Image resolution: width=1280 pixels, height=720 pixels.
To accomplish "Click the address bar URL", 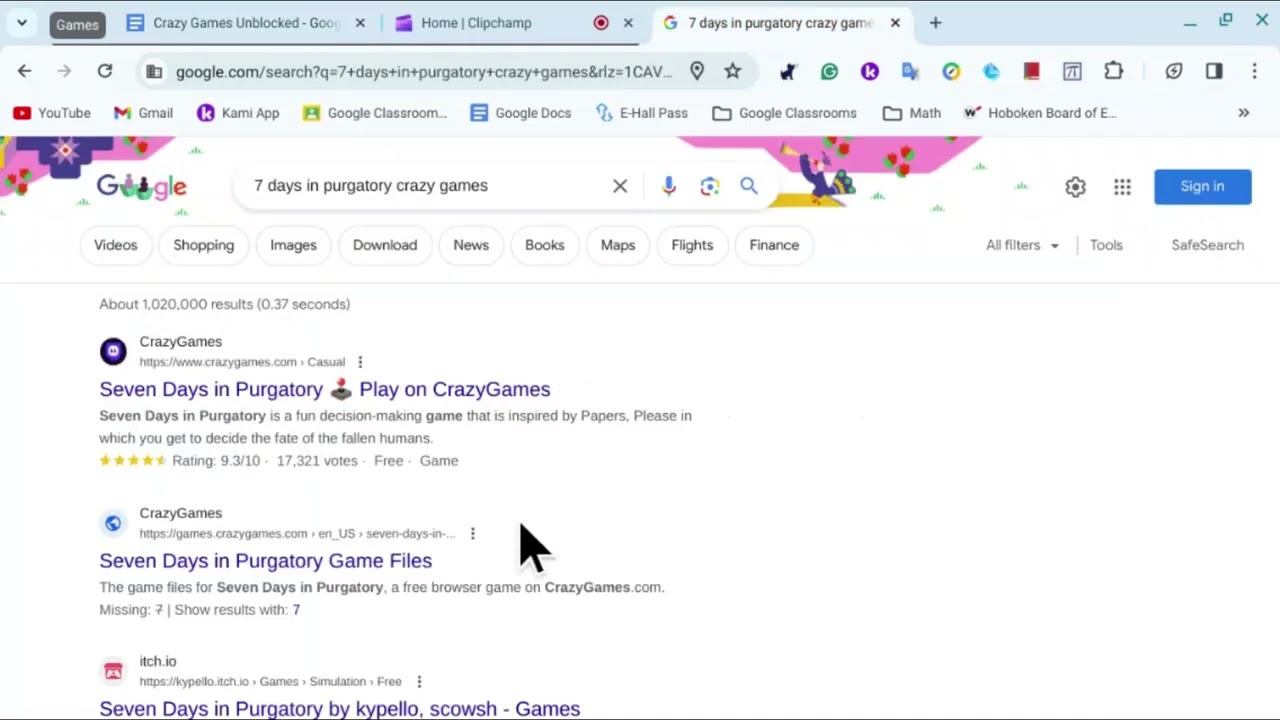I will tap(424, 72).
